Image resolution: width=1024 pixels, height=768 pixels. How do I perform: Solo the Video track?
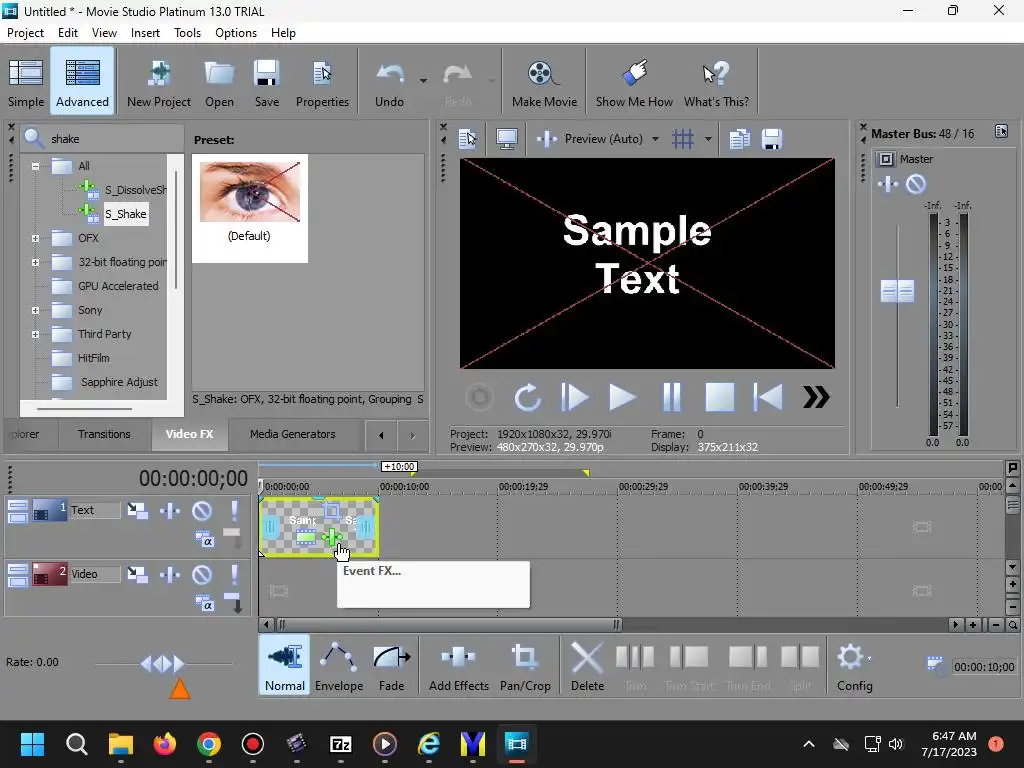click(x=234, y=575)
